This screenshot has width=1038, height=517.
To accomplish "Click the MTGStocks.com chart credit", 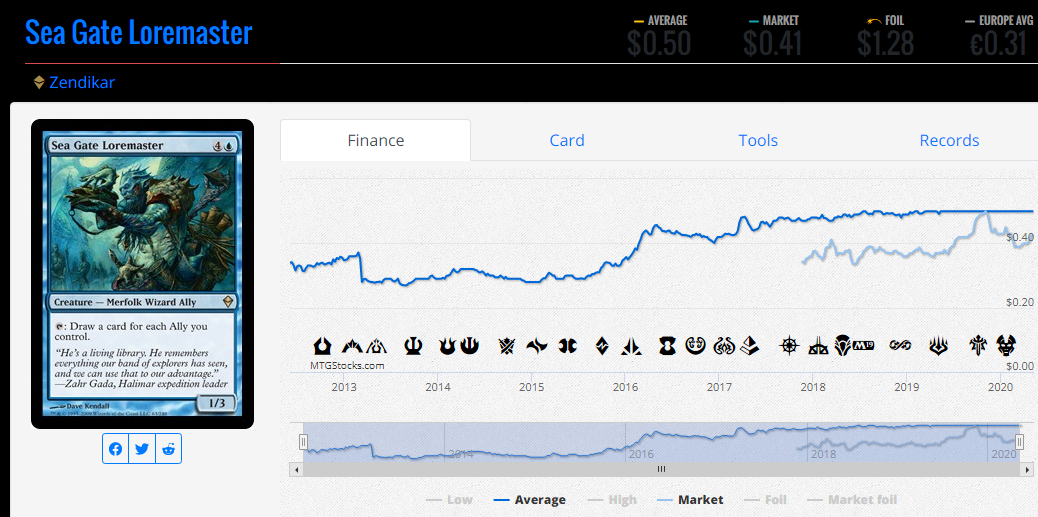I will click(x=347, y=365).
